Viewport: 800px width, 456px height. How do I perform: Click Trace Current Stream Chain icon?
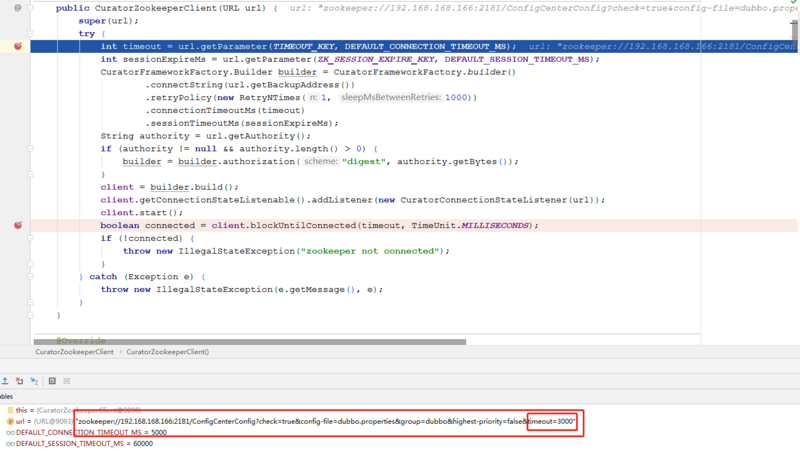pos(67,381)
